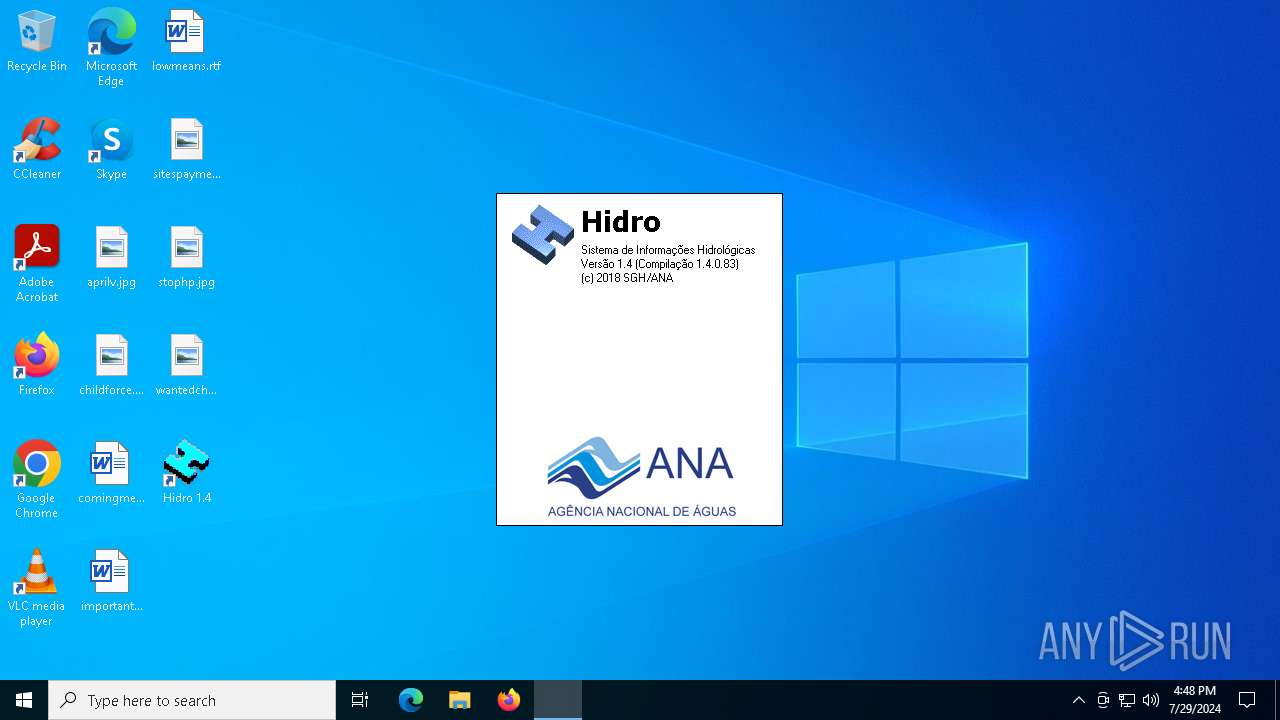Click the Hidro logo in splash screen

click(543, 234)
